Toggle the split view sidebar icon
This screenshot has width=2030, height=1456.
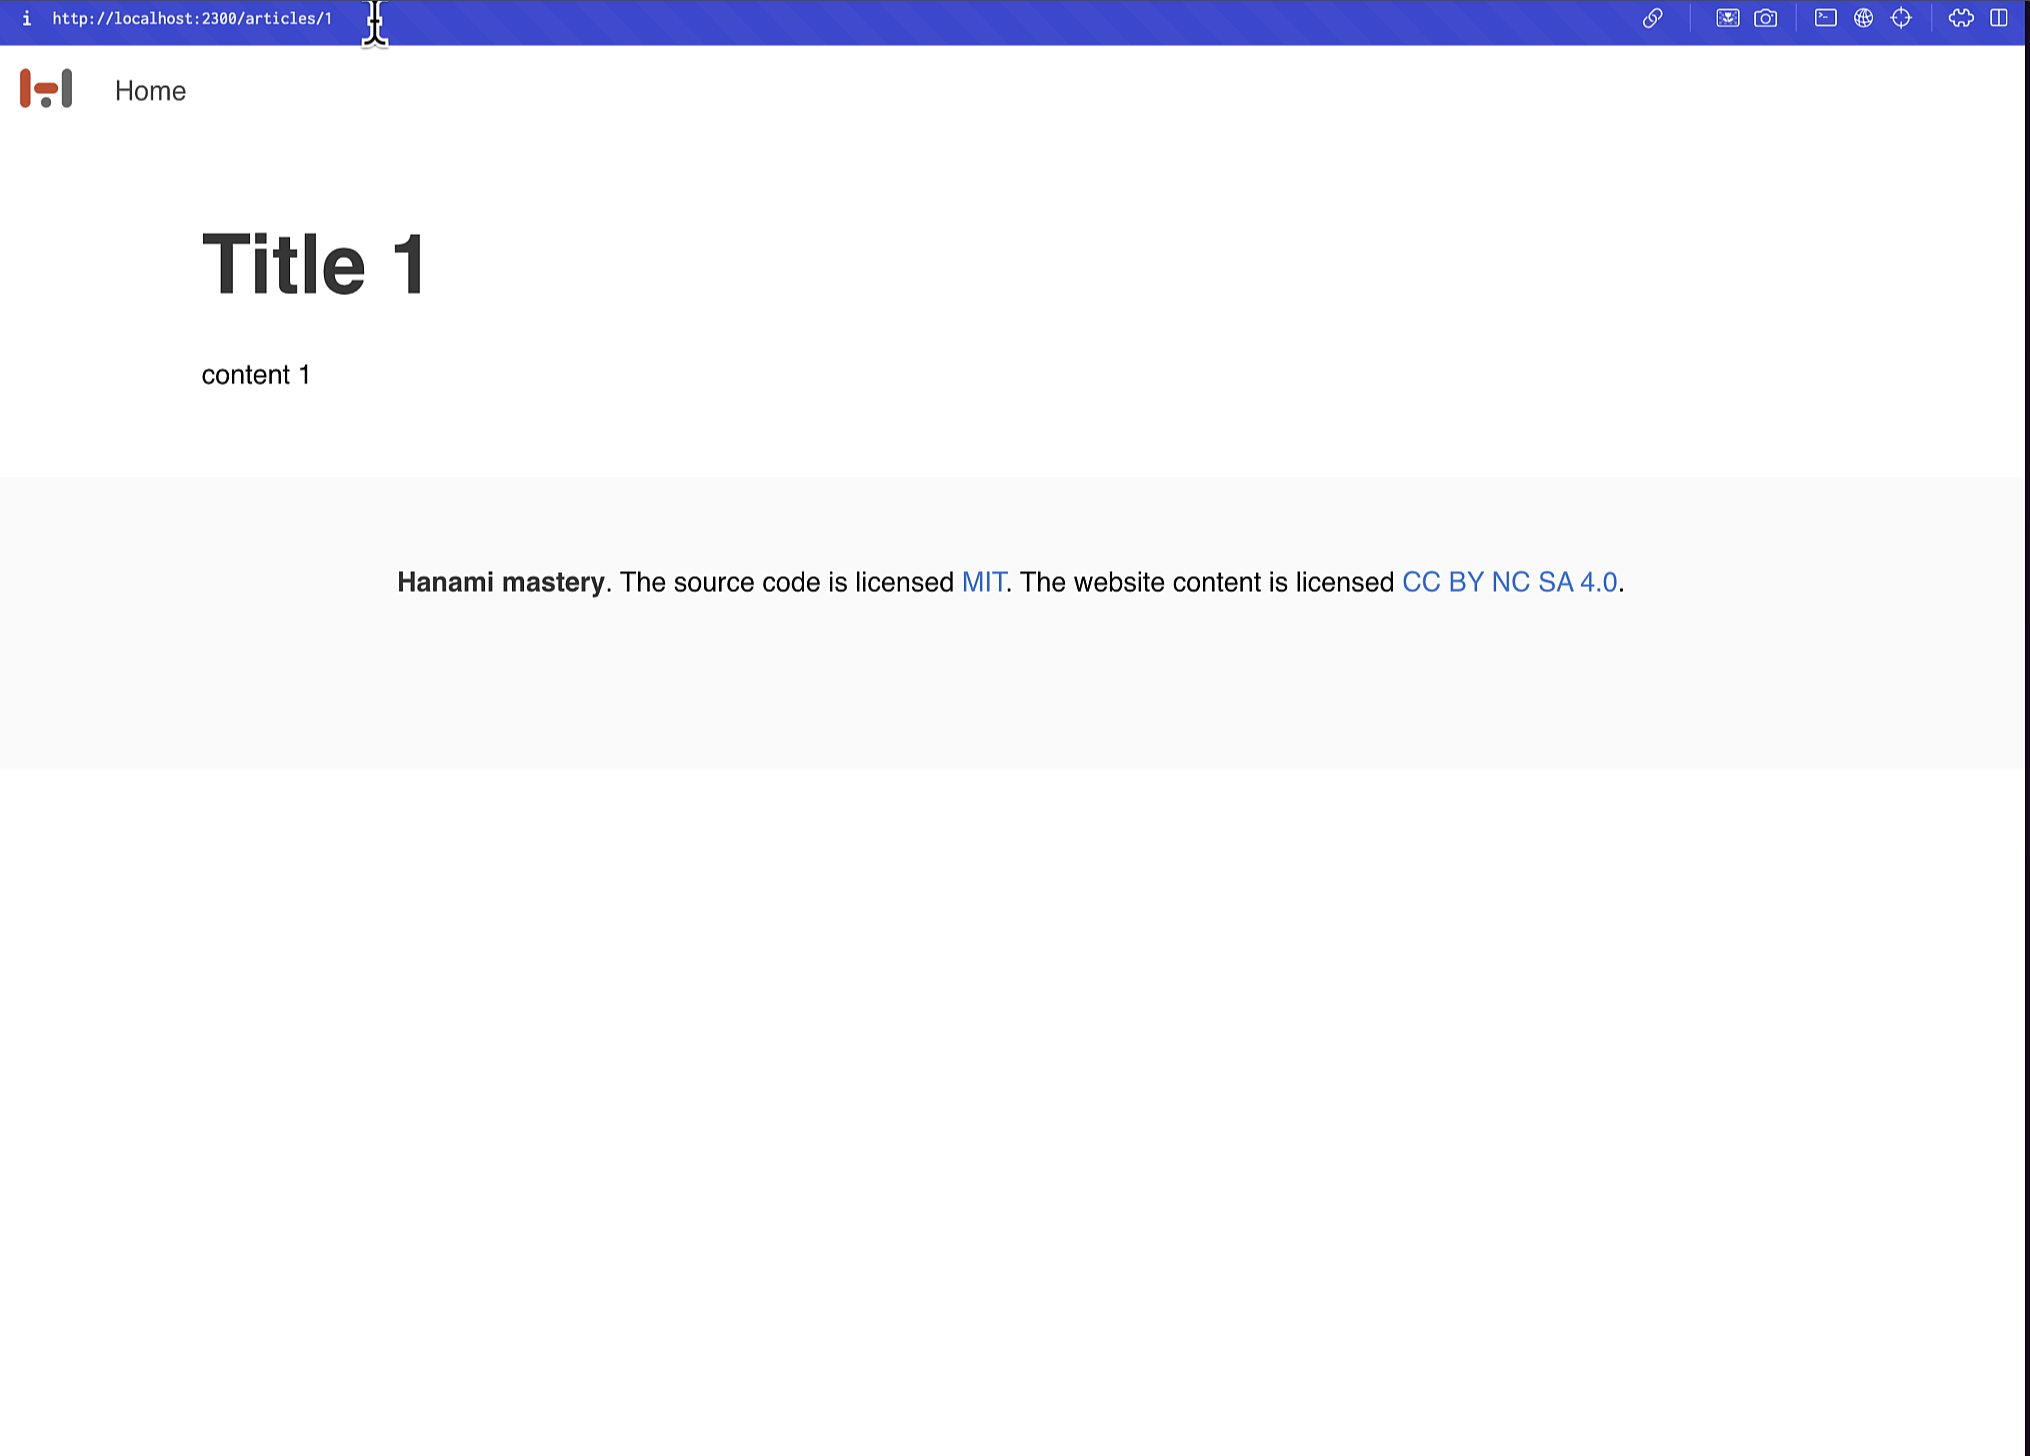1999,18
